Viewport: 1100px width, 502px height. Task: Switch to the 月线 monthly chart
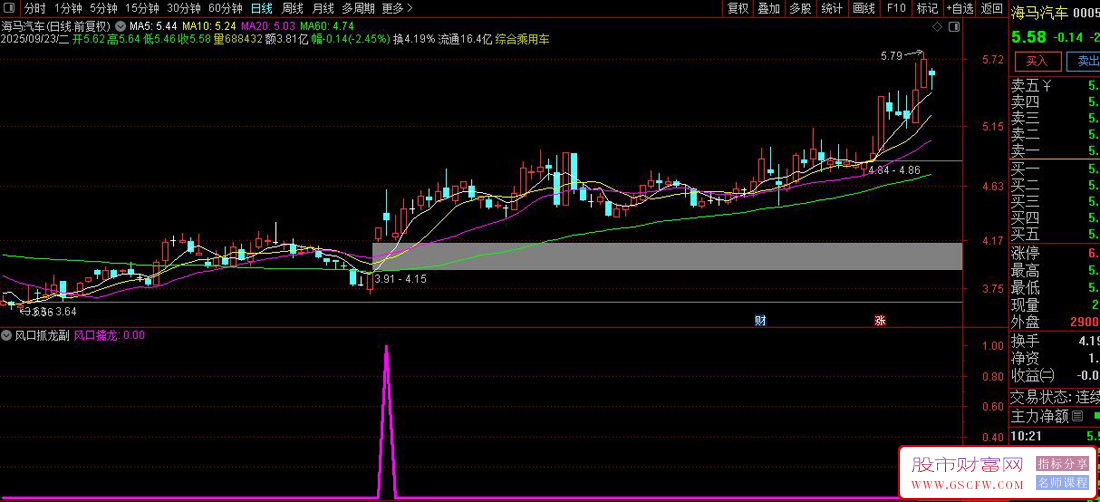(323, 8)
